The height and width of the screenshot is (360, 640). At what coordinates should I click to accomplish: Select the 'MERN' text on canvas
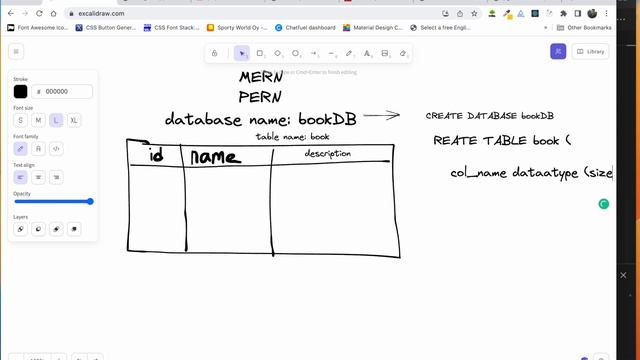(261, 77)
